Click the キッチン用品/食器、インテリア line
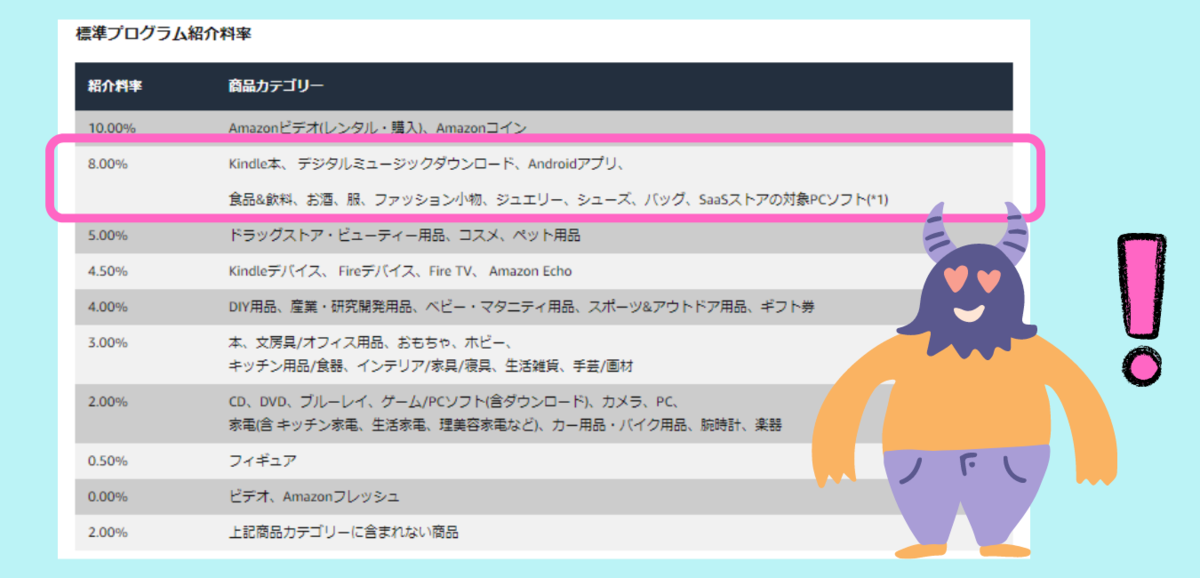Image resolution: width=1200 pixels, height=578 pixels. coord(431,365)
